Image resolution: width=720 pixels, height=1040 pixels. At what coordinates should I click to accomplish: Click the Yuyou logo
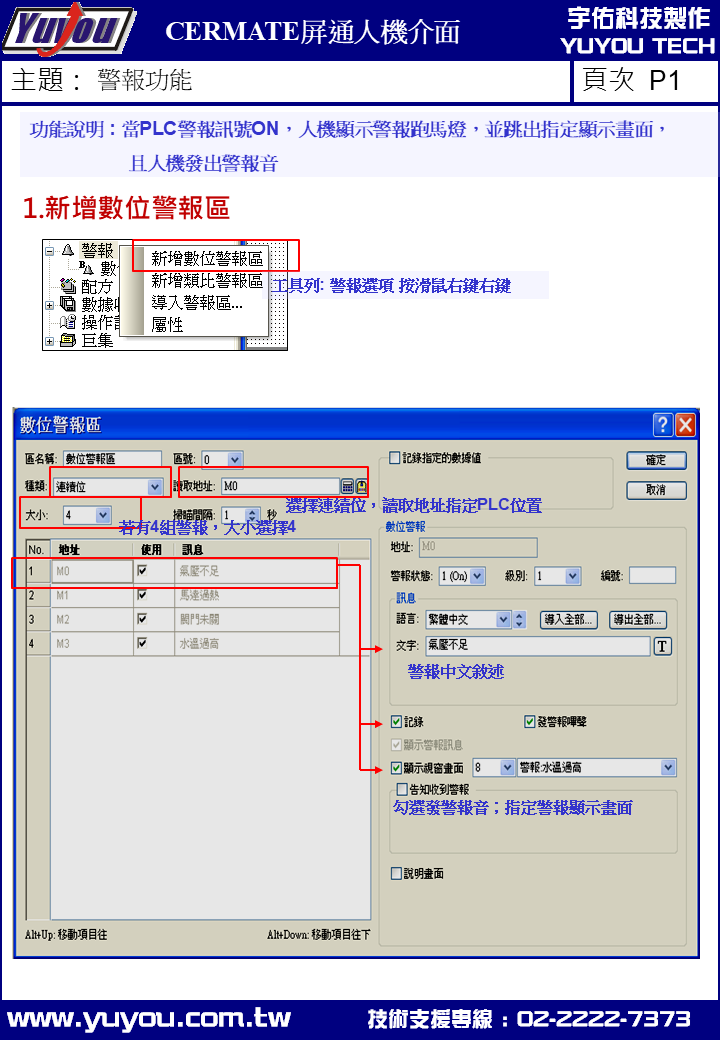(x=70, y=30)
